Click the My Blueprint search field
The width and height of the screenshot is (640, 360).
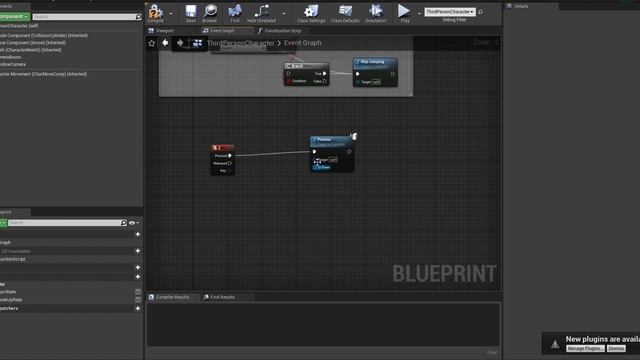(x=64, y=223)
